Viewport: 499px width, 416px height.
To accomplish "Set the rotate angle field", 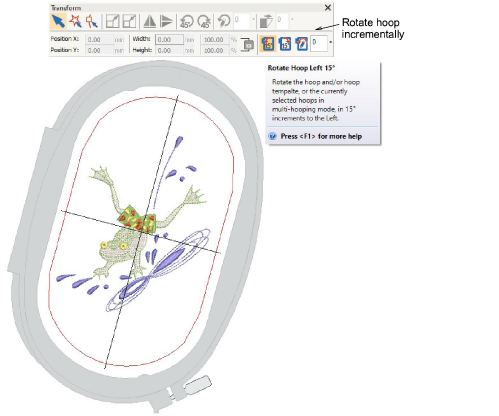I will pos(241,21).
